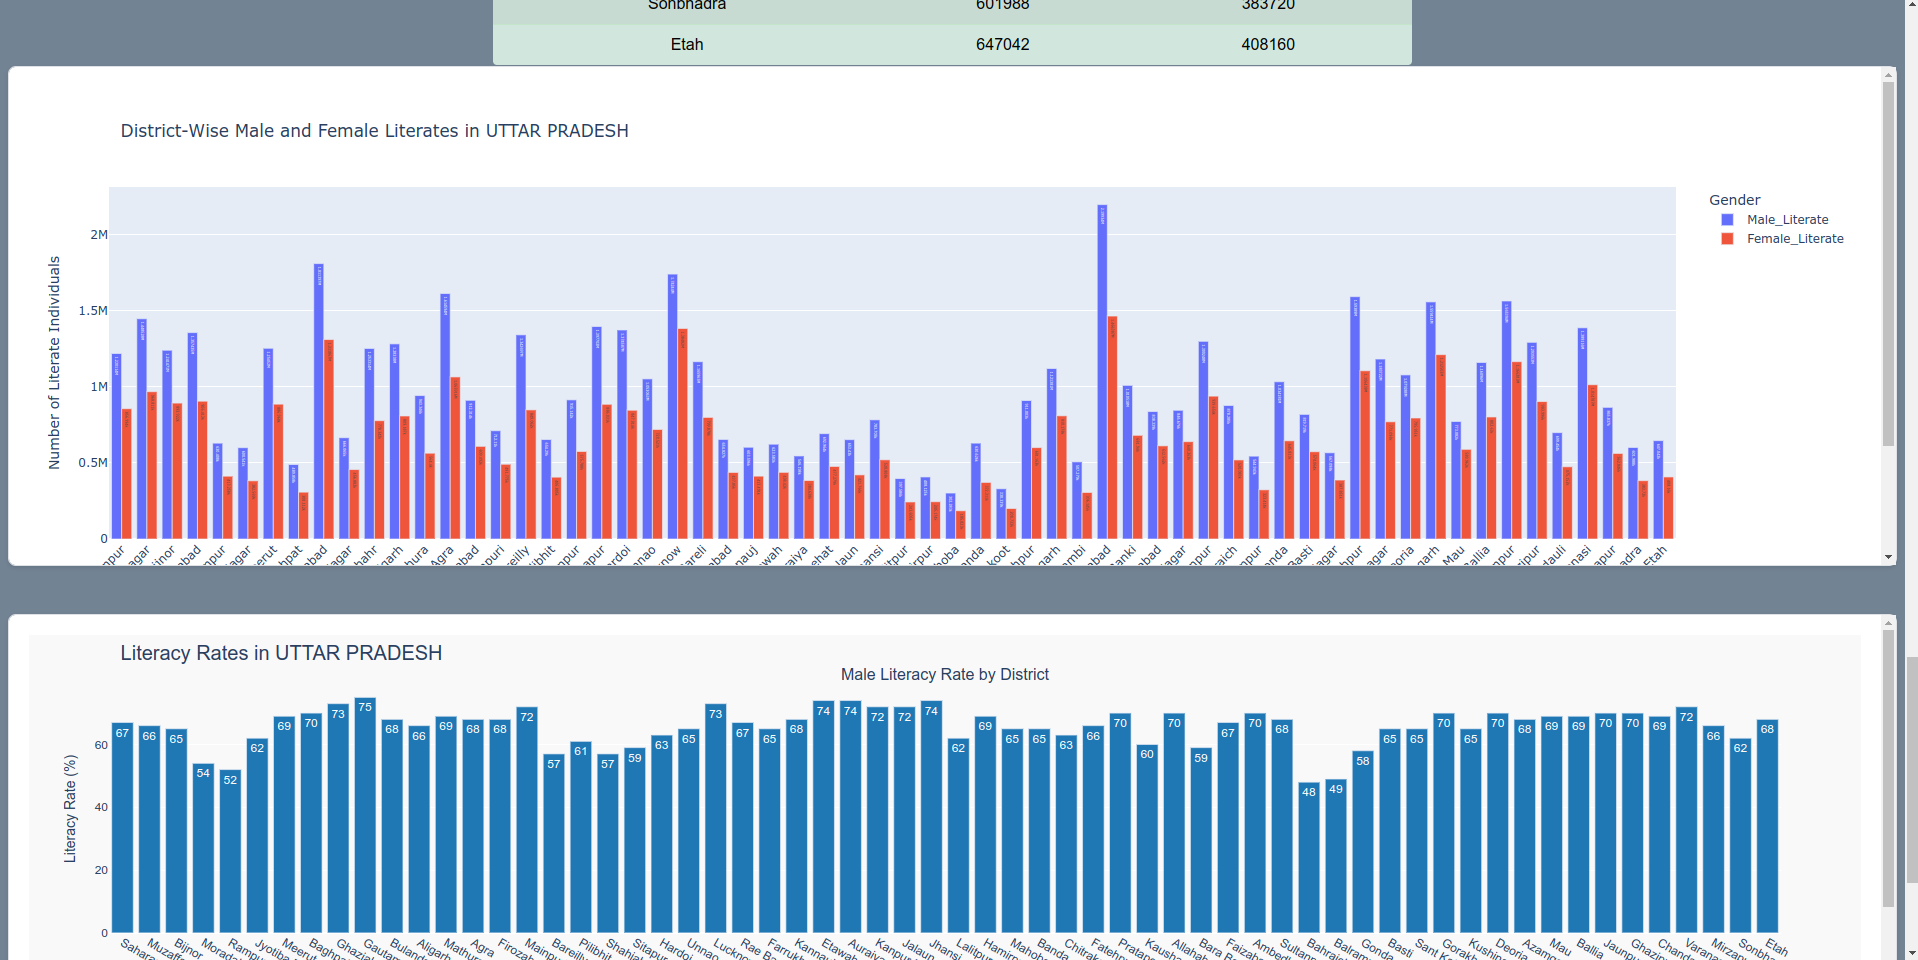
Task: Click 'Etah' x-axis label in literacy rate chart
Action: coord(1777,947)
